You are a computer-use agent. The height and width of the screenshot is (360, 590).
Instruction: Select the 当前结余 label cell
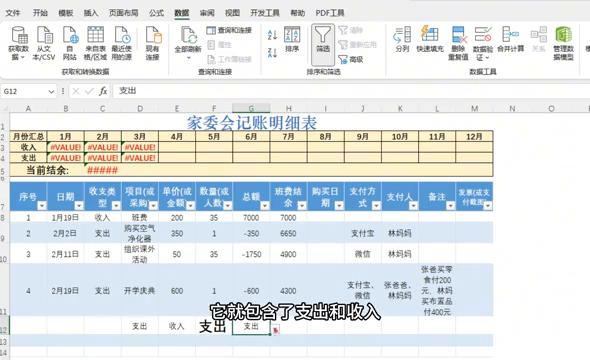coord(47,170)
